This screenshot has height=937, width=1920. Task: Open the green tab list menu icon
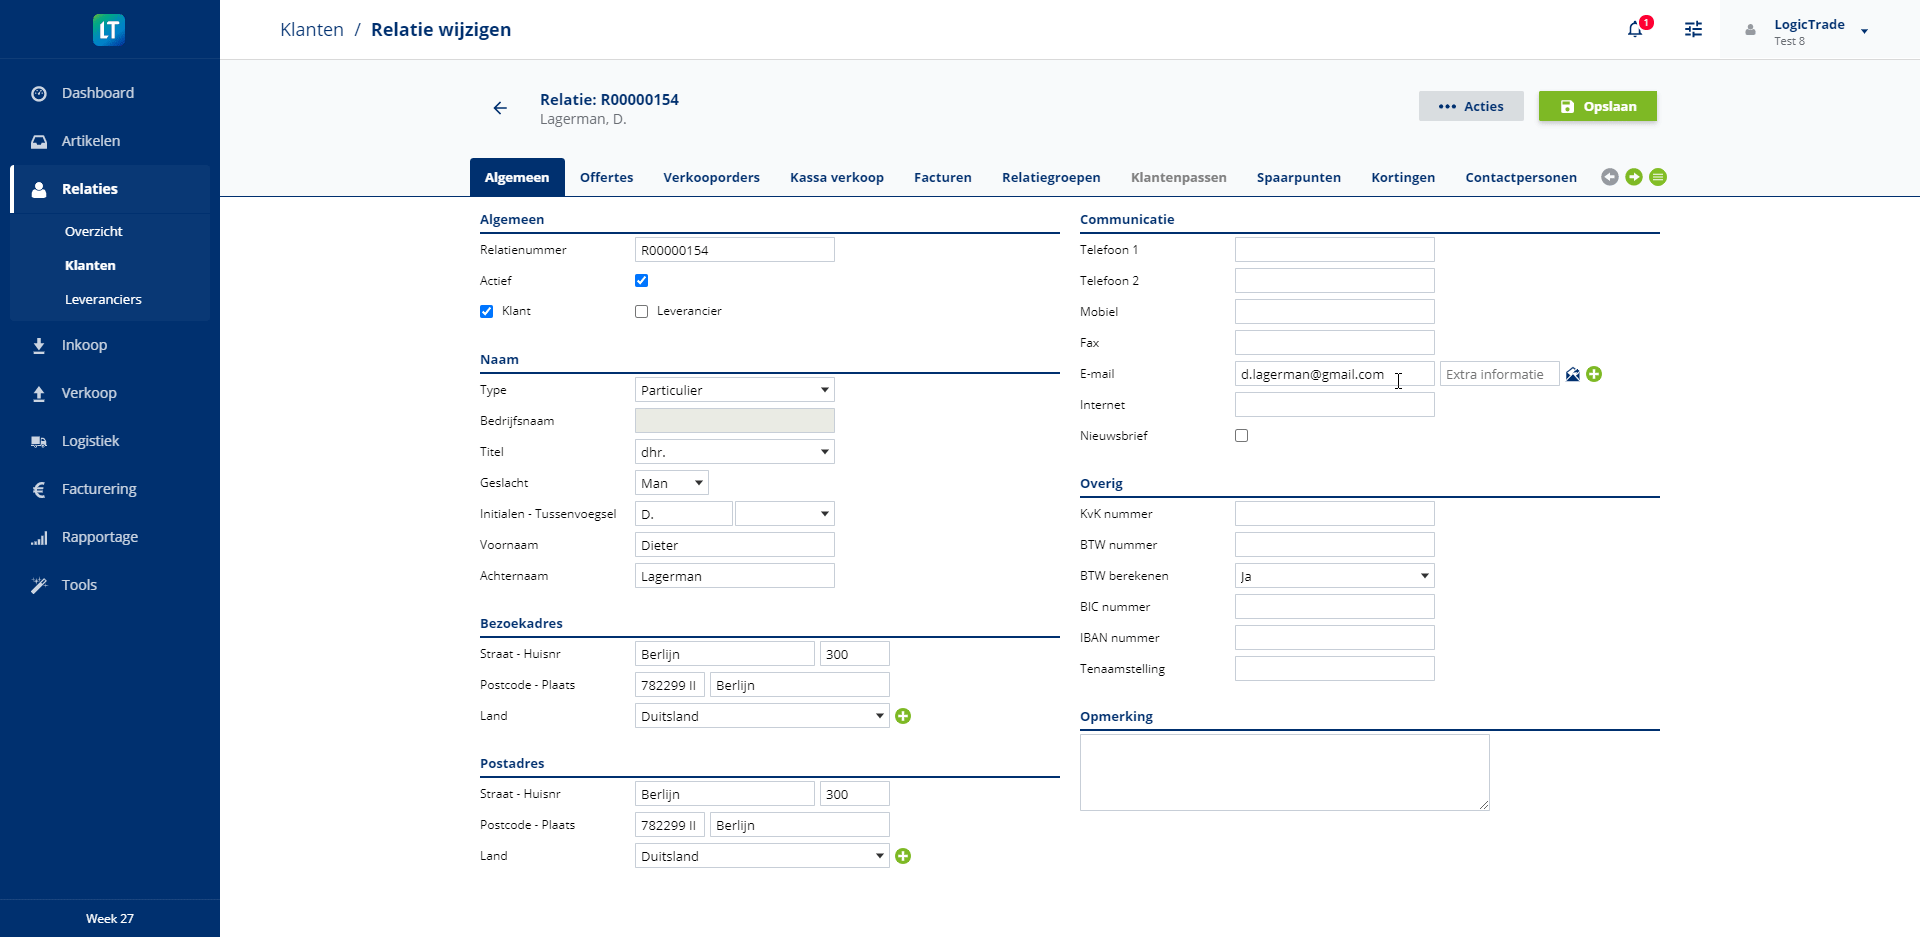pos(1658,177)
